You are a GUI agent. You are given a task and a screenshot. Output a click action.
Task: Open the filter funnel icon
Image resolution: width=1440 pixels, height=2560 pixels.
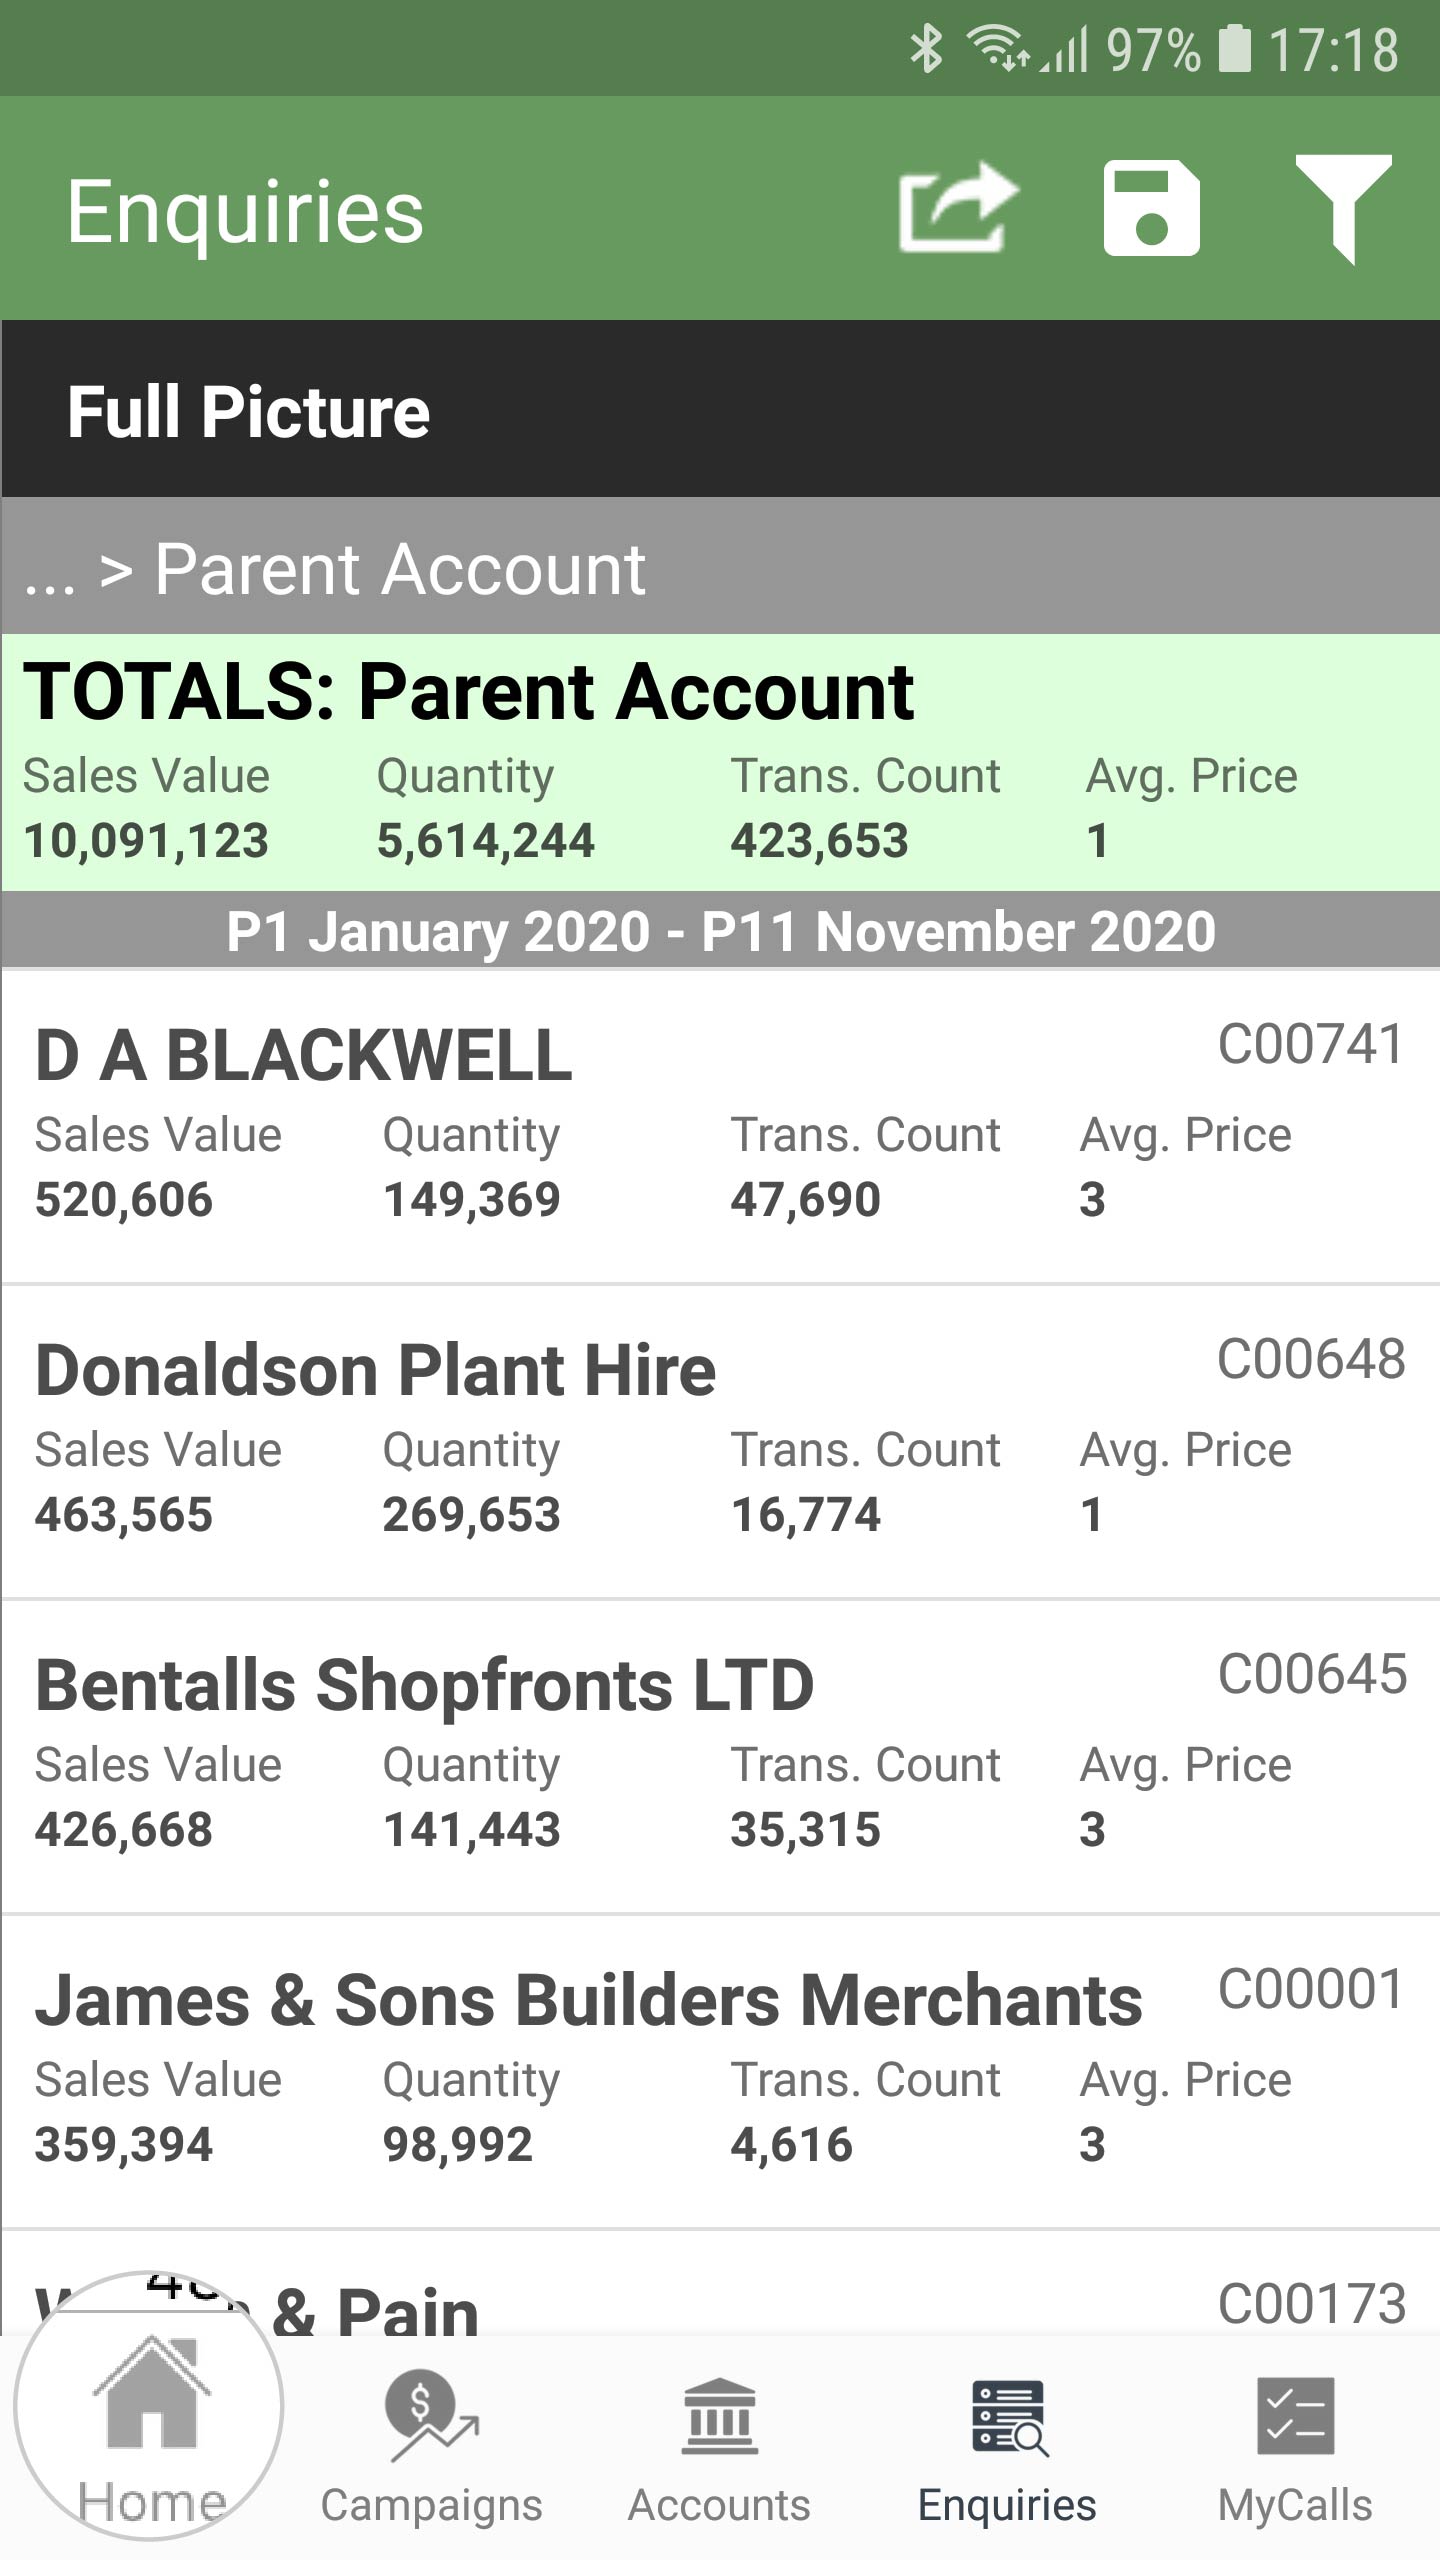[x=1343, y=208]
